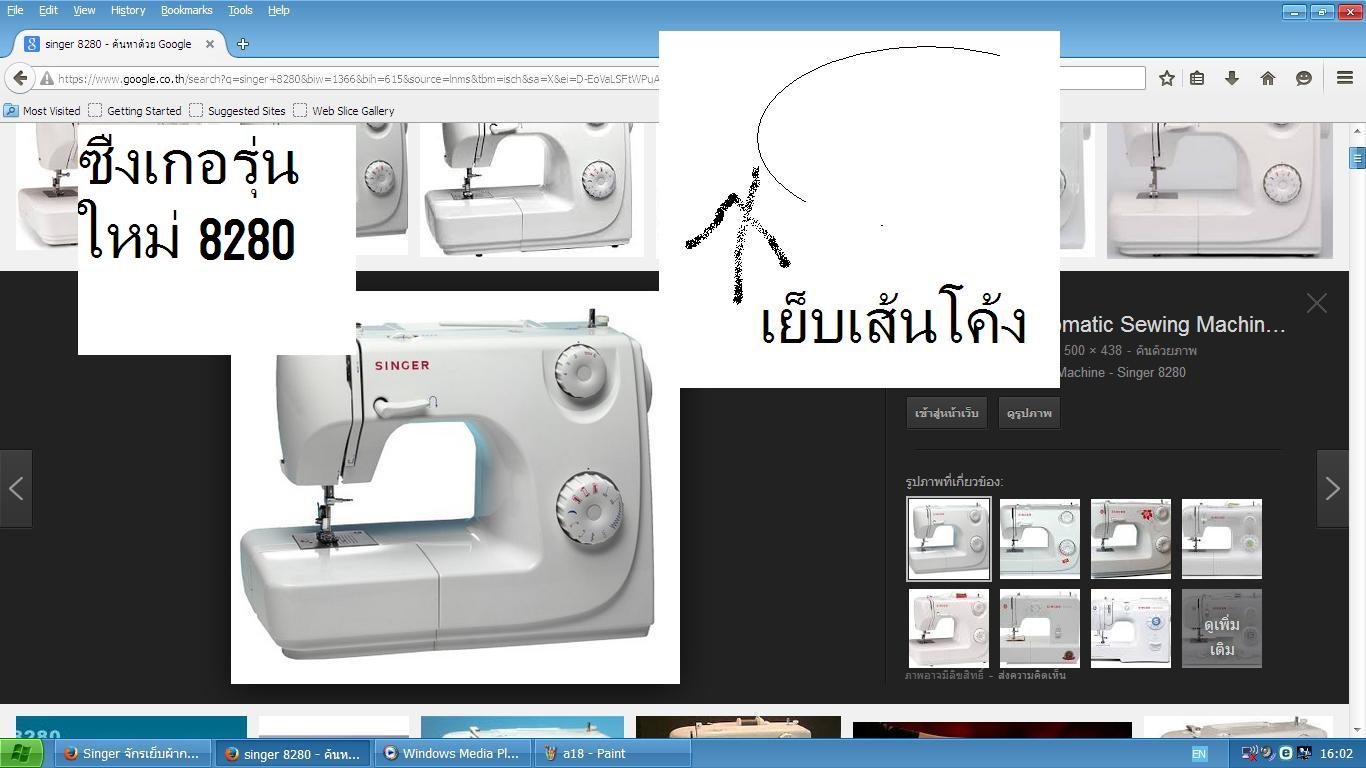Bookmark this page with the star icon
The image size is (1366, 768).
pos(1166,78)
